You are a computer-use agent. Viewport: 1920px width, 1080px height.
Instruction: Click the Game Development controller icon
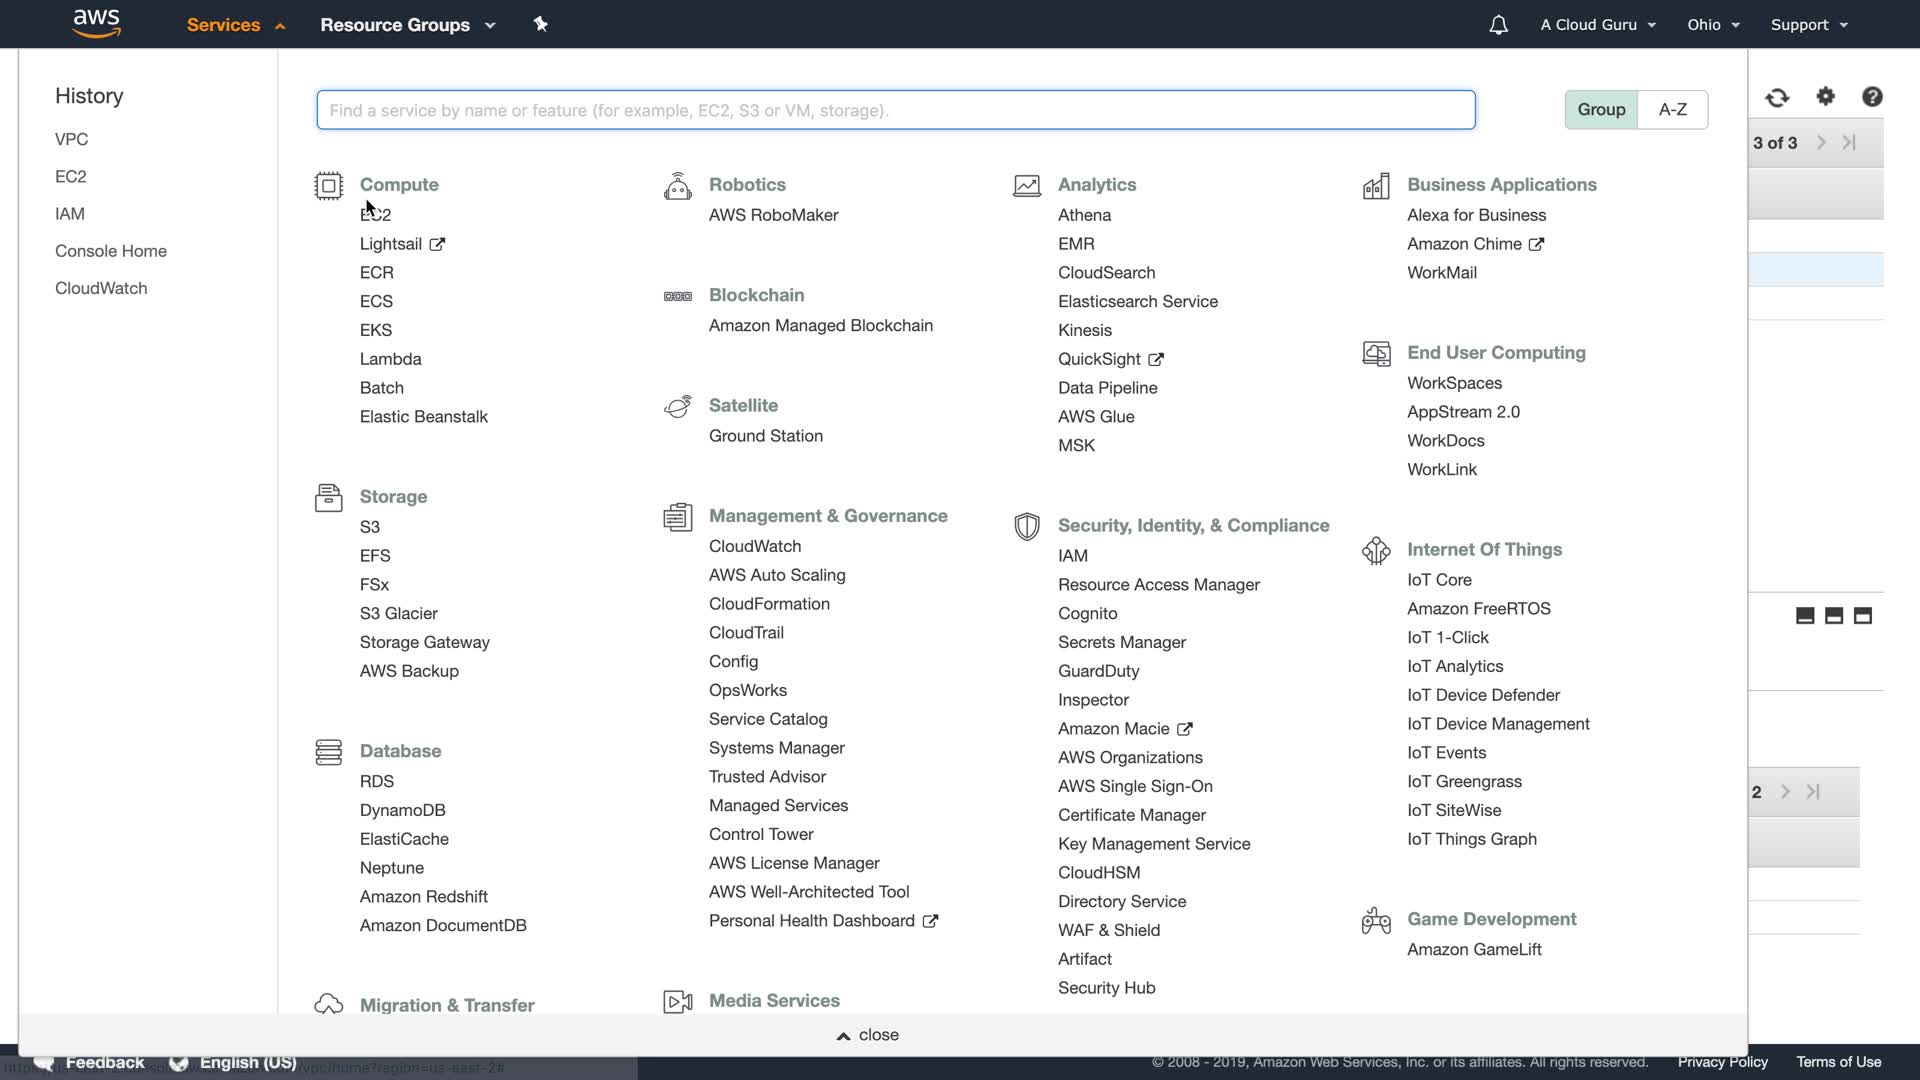tap(1376, 920)
